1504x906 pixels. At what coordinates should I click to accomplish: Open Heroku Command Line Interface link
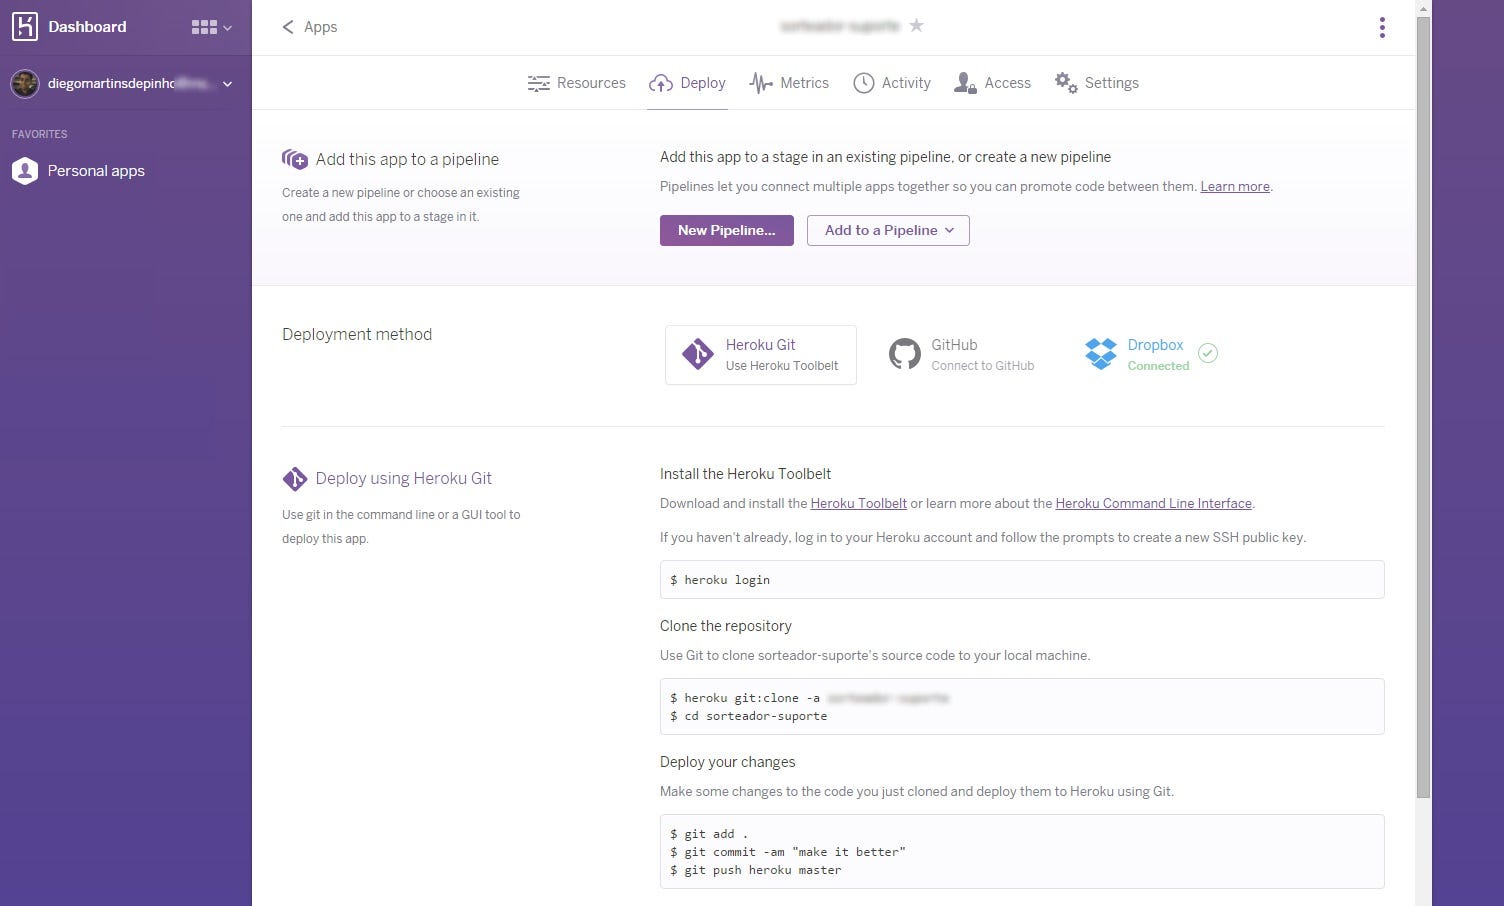pyautogui.click(x=1153, y=503)
